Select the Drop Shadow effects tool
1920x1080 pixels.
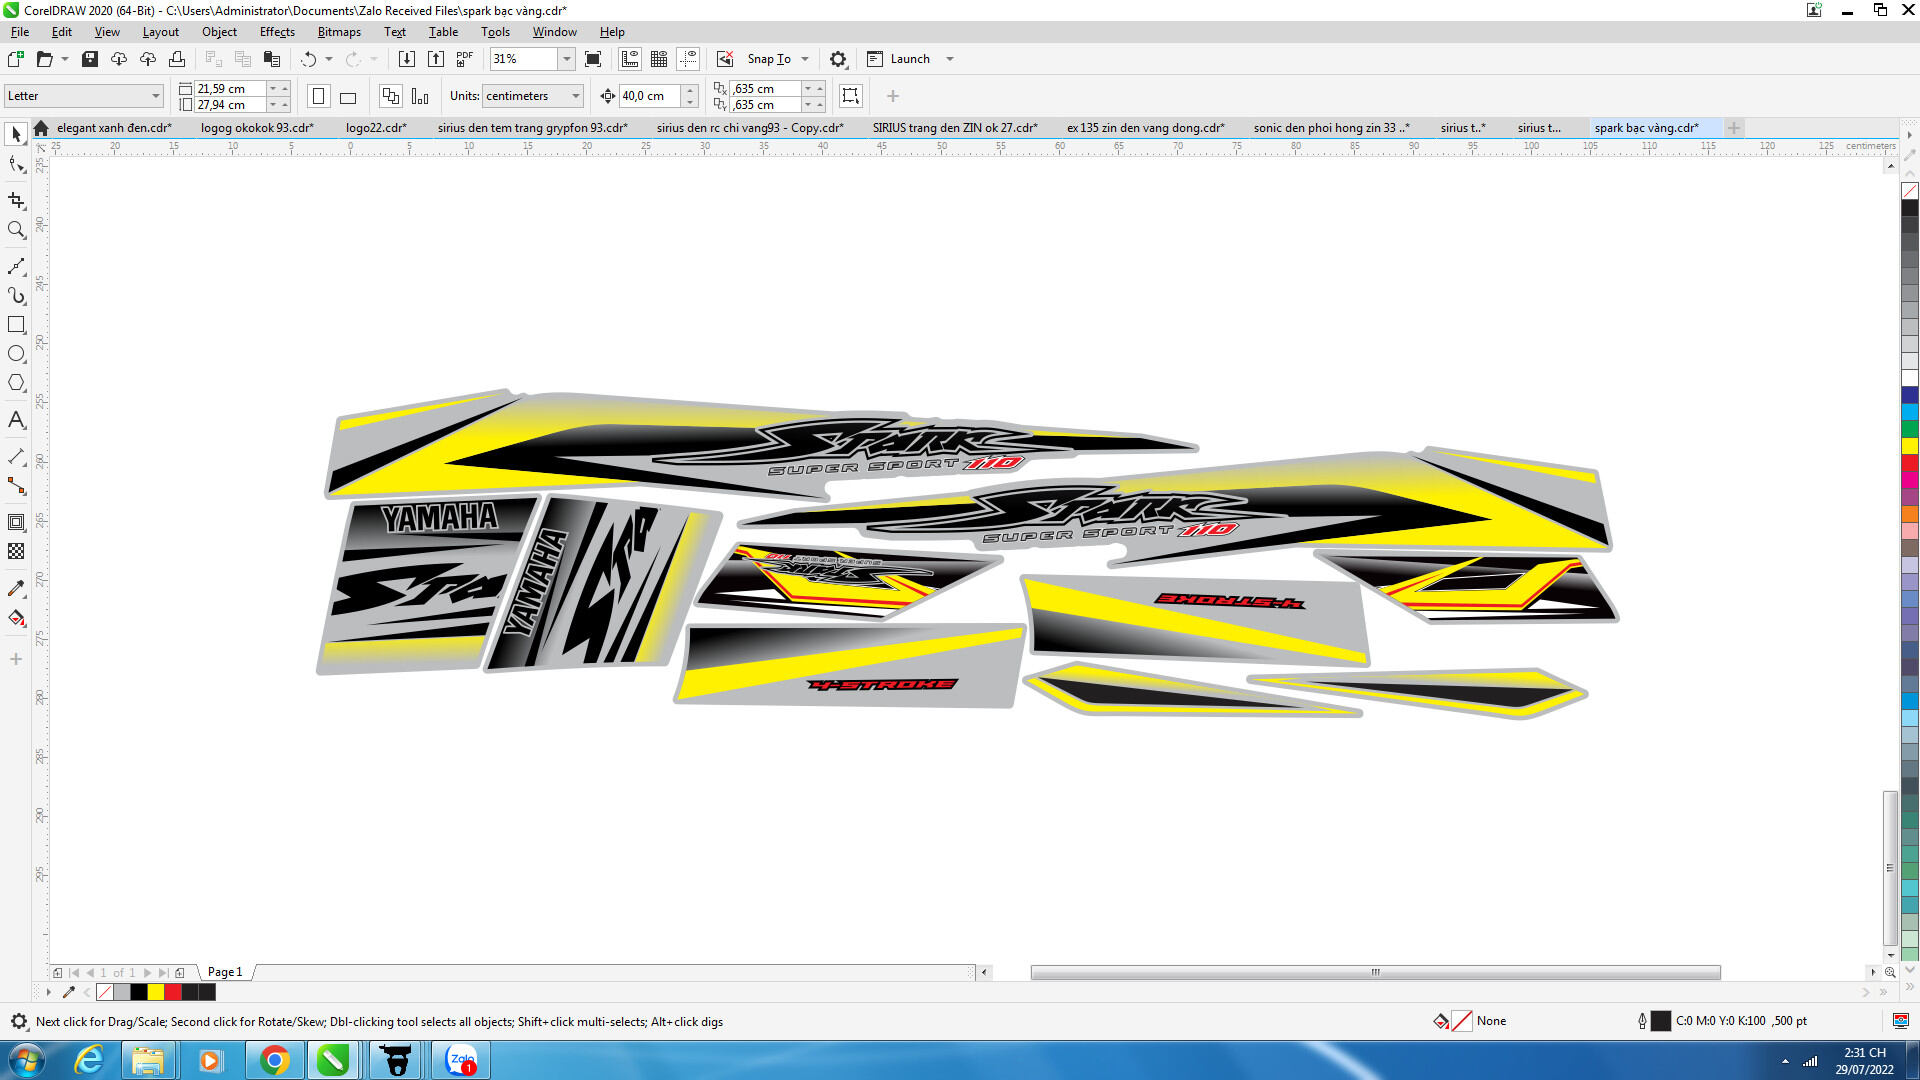coord(16,522)
